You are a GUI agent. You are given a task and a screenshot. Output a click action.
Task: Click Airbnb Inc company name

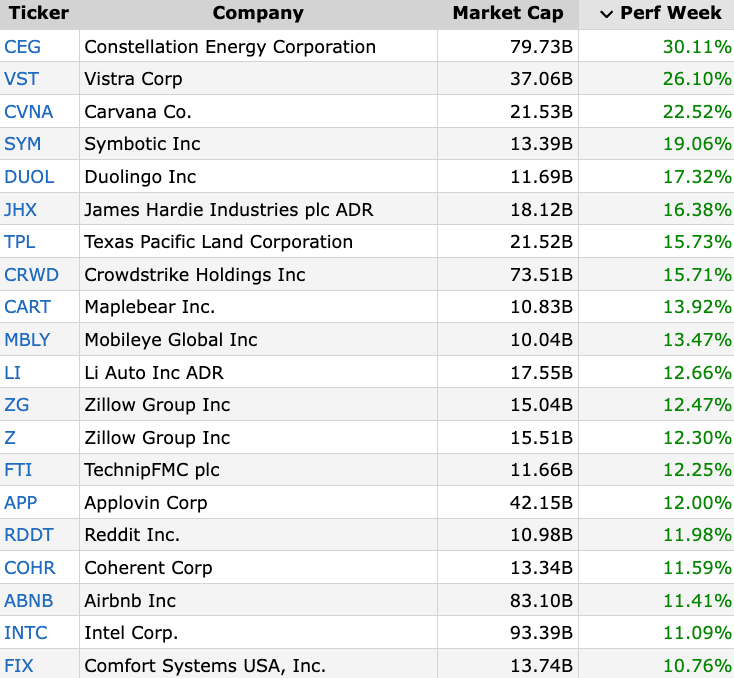point(130,601)
